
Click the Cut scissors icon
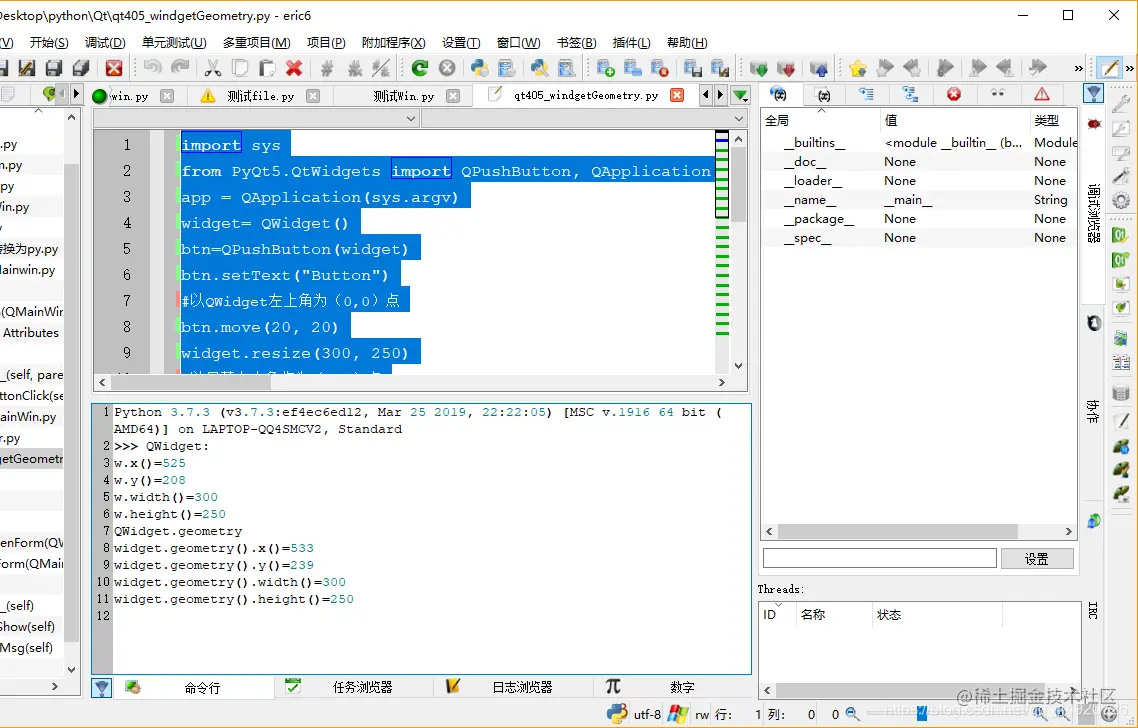coord(213,68)
